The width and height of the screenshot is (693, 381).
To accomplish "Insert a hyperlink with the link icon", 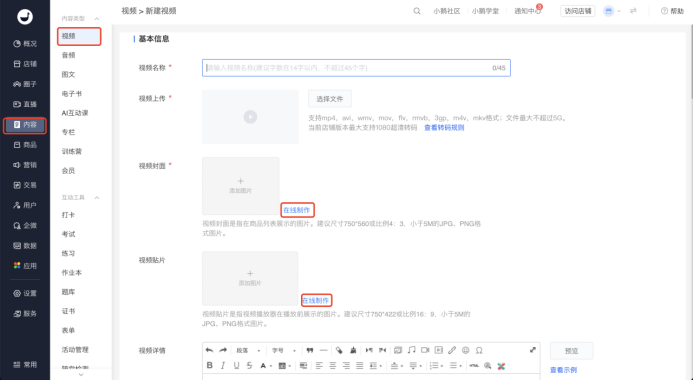I will [452, 351].
